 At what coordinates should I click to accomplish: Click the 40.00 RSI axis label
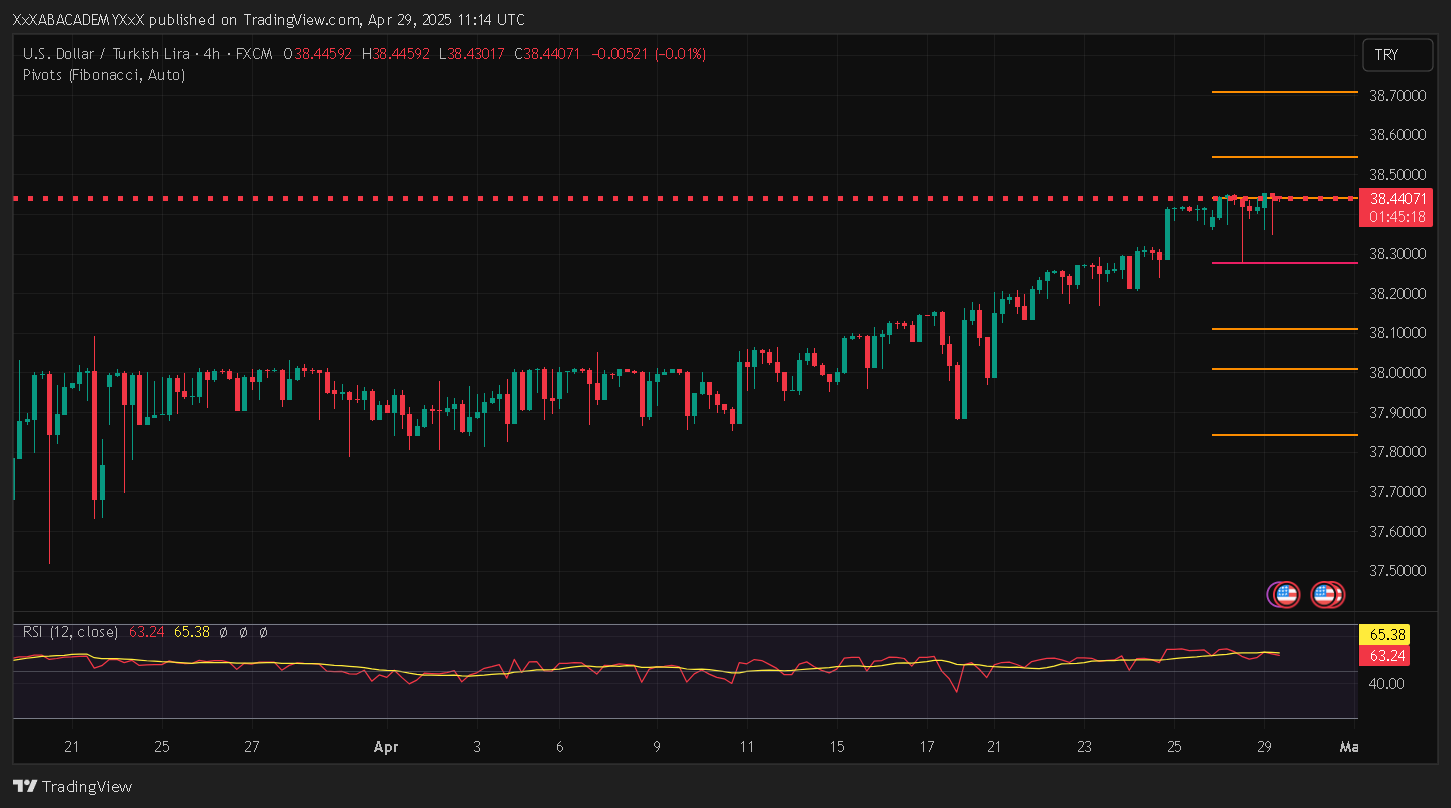click(x=1387, y=684)
